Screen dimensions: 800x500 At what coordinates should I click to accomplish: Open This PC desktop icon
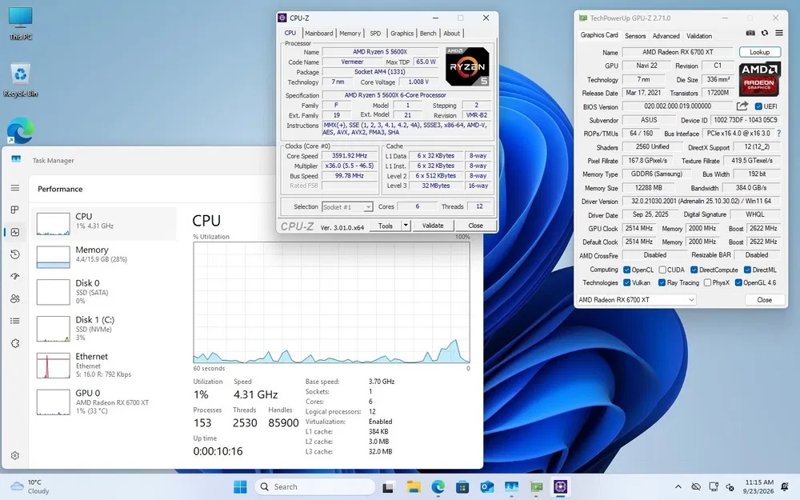coord(20,23)
